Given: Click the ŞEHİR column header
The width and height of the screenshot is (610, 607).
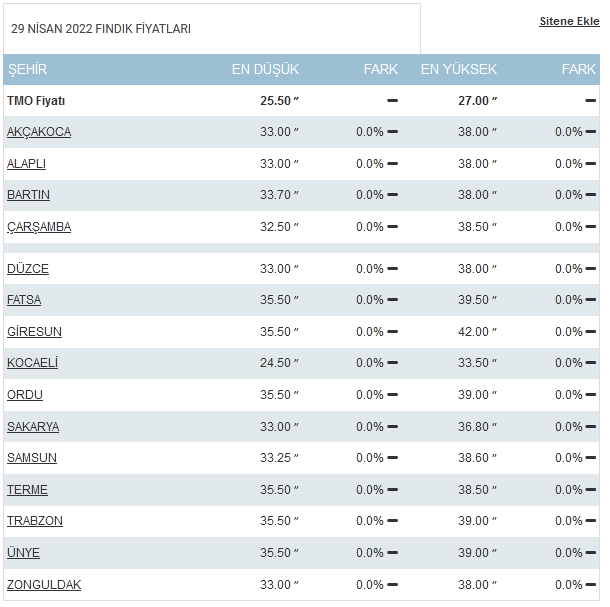Looking at the screenshot, I should tap(28, 69).
